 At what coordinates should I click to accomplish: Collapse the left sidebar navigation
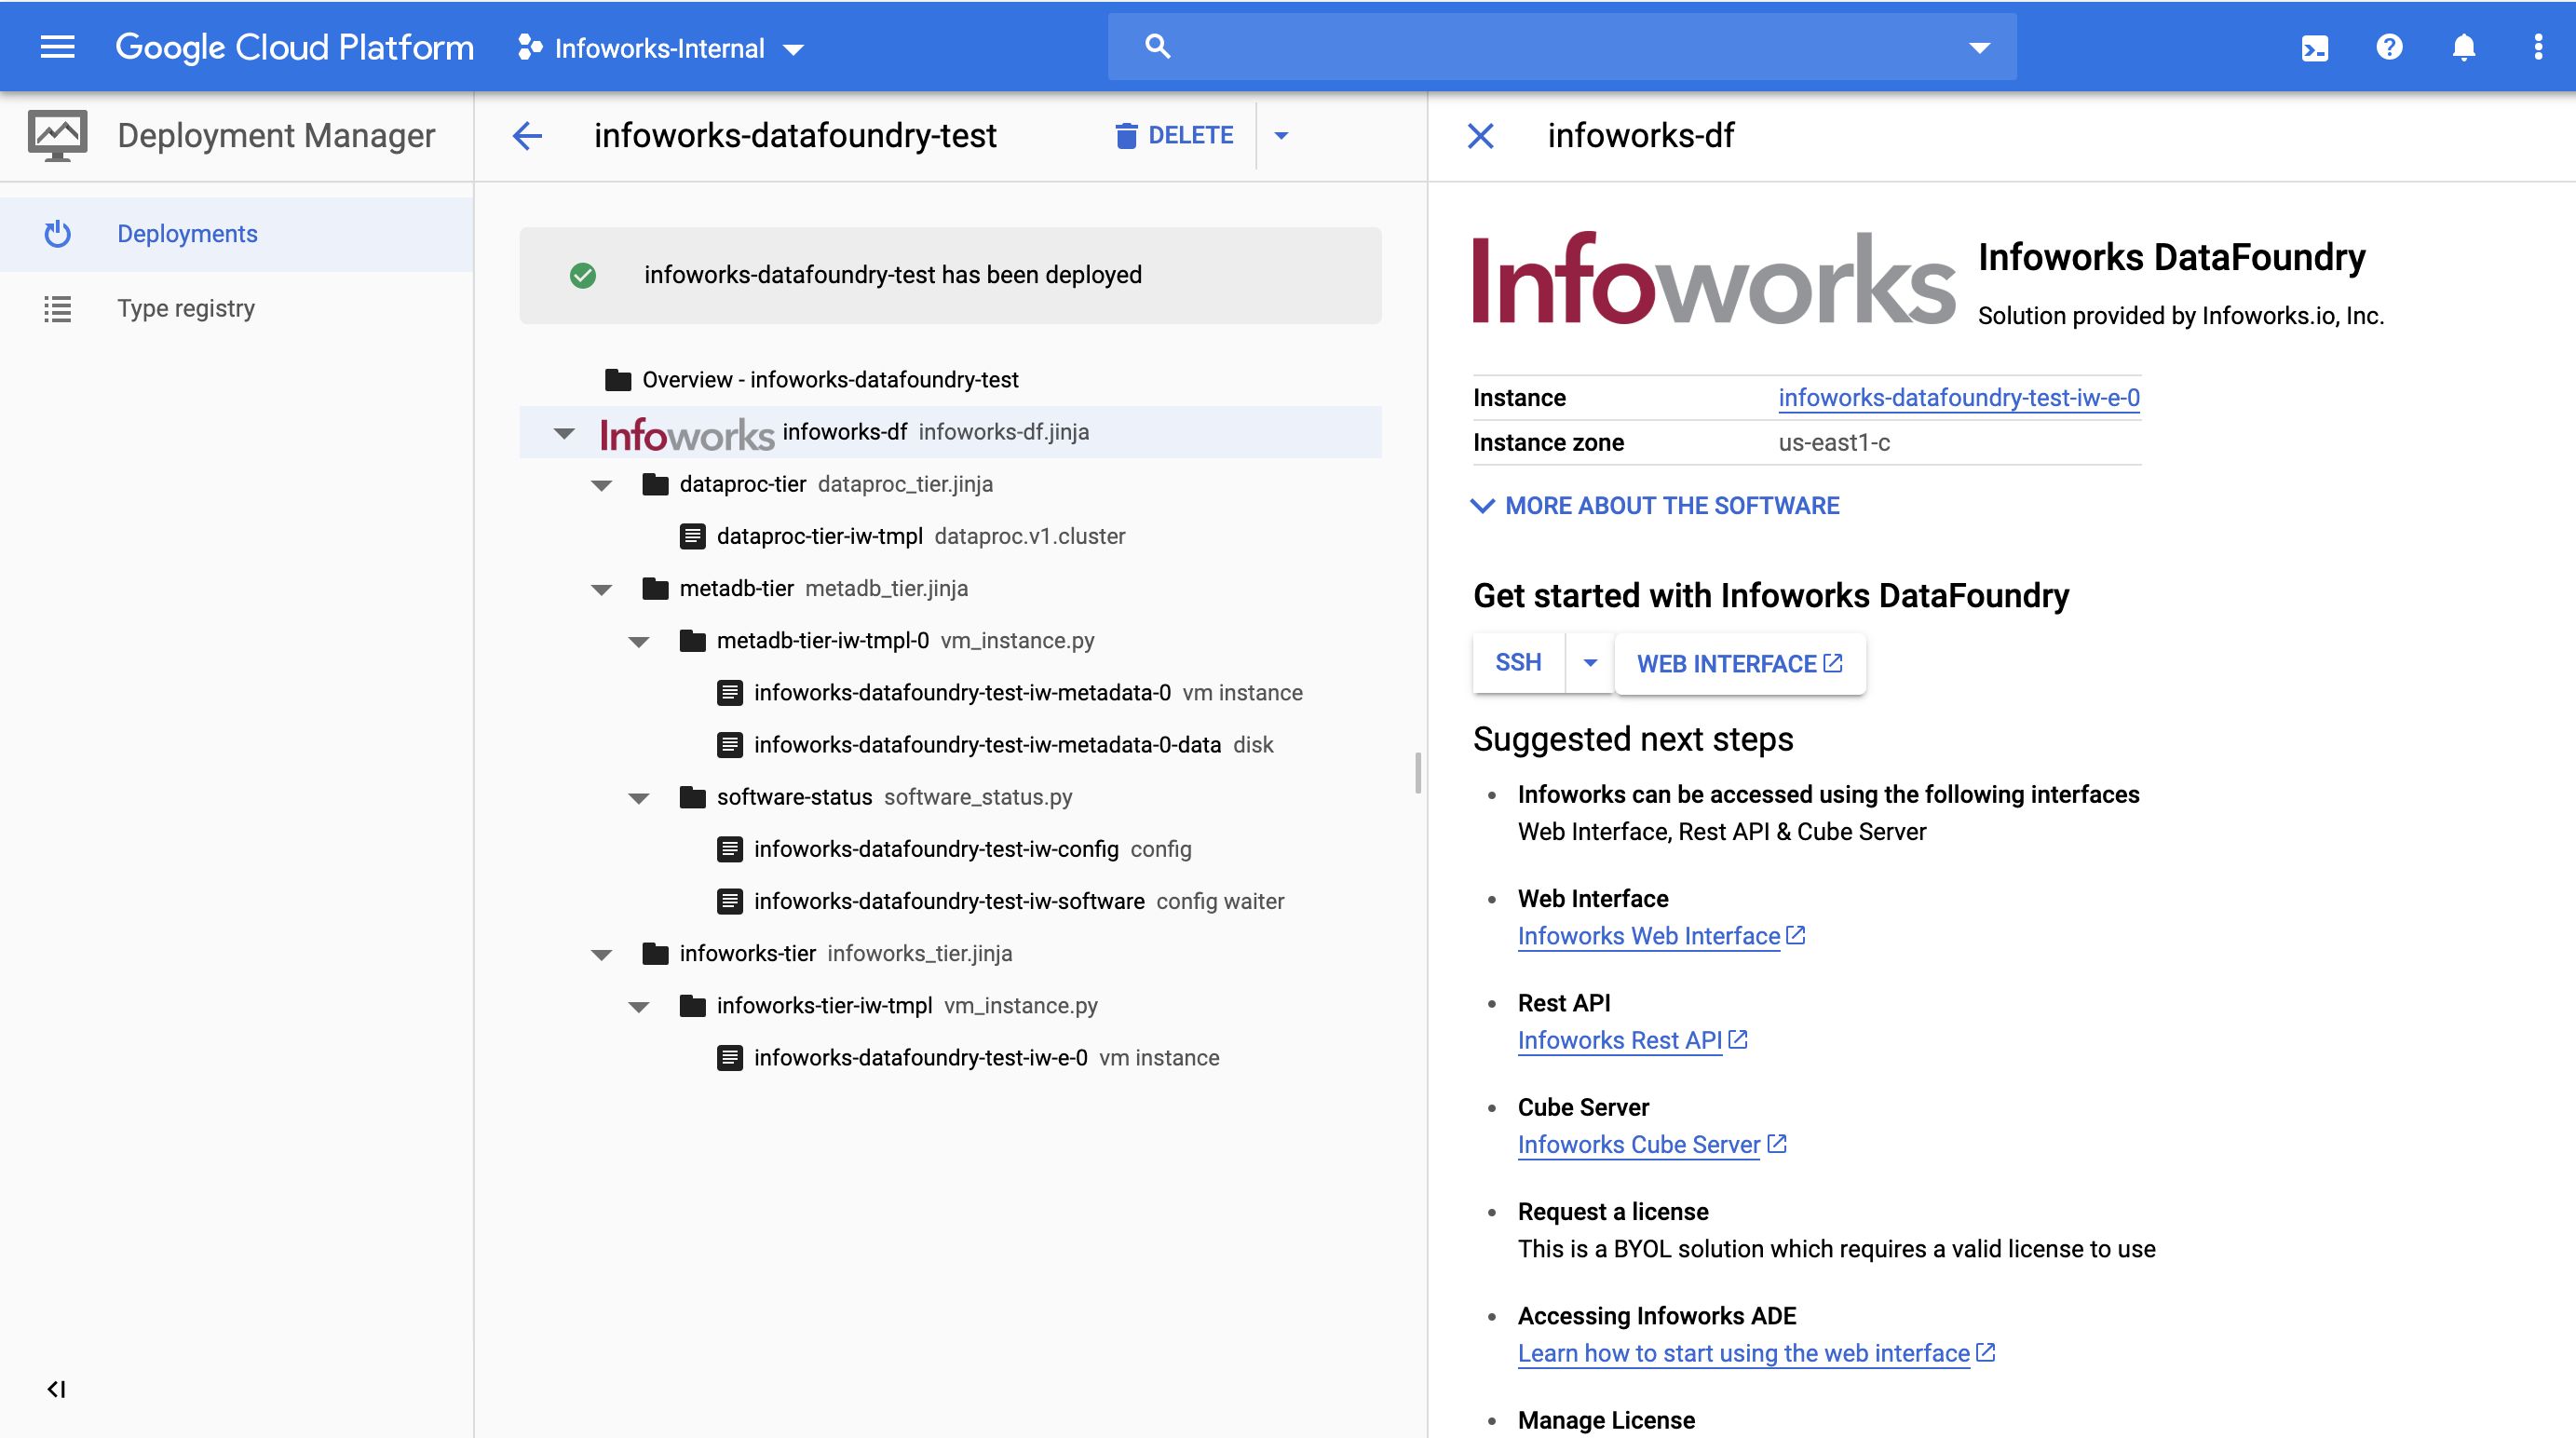coord(56,1389)
